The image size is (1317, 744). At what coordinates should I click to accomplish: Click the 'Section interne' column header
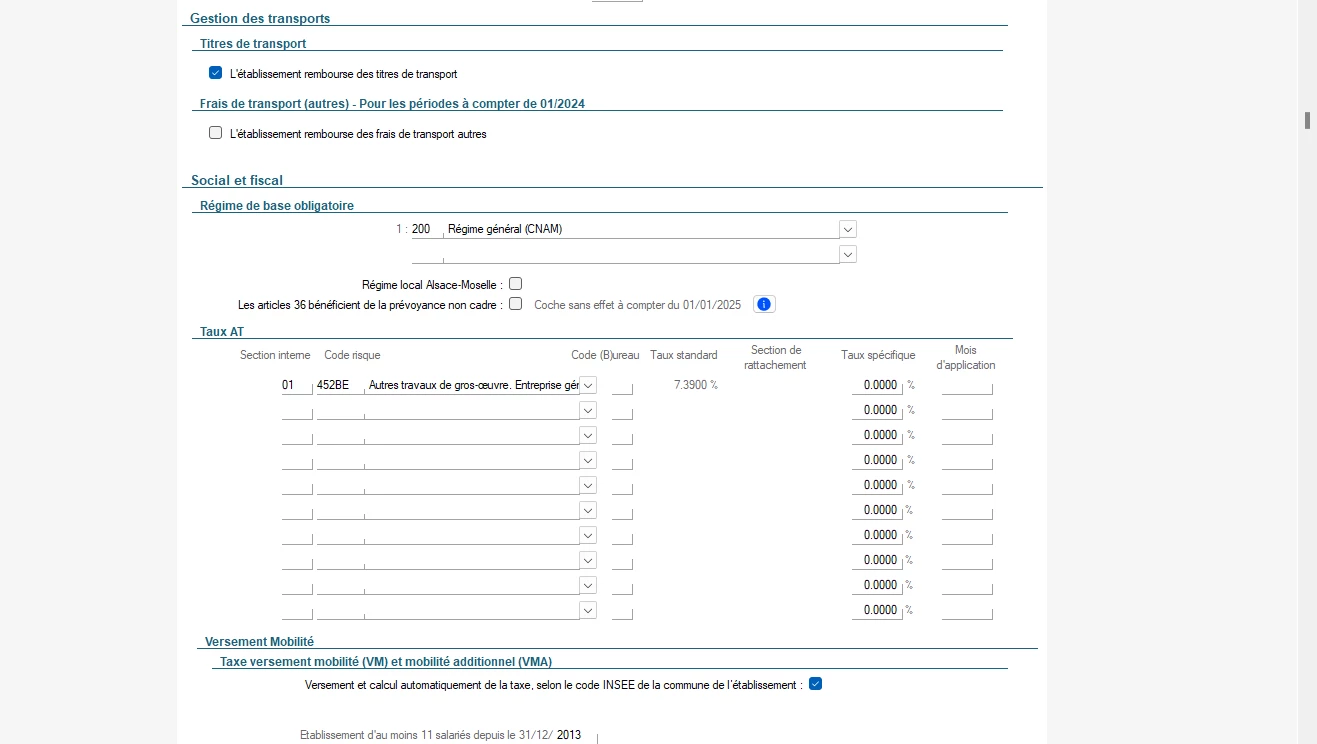[275, 355]
